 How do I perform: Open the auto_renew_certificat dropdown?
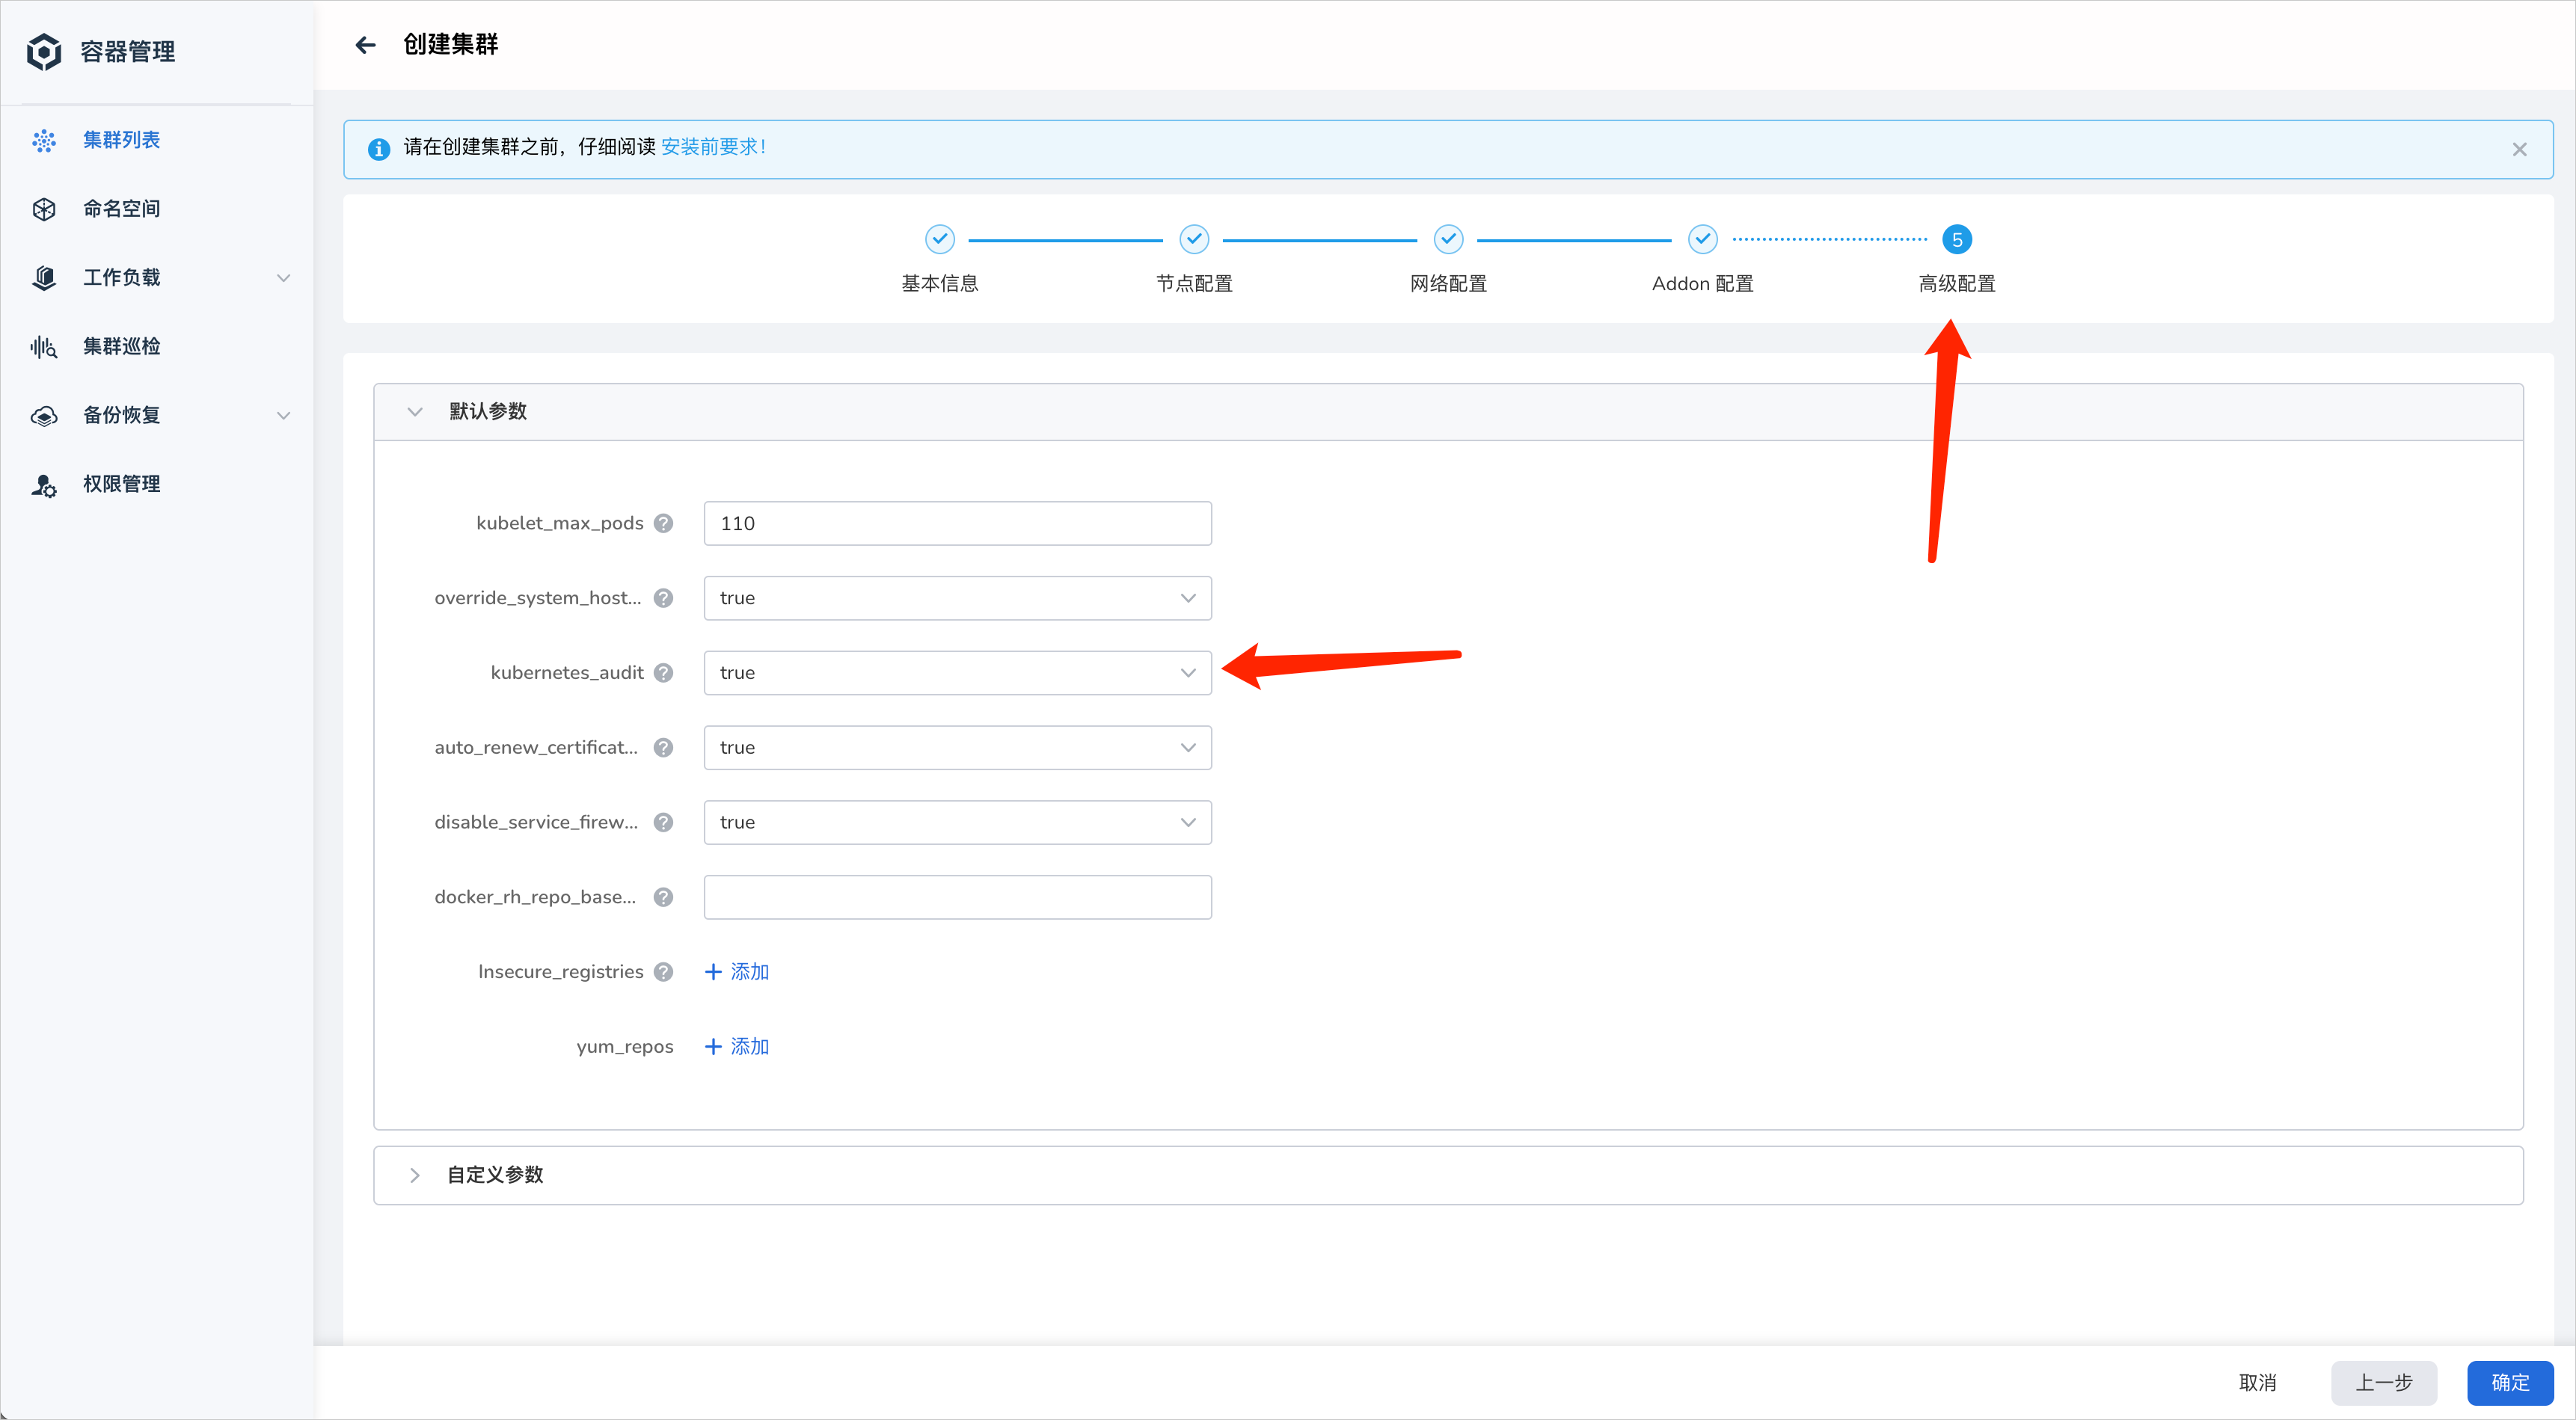[957, 748]
